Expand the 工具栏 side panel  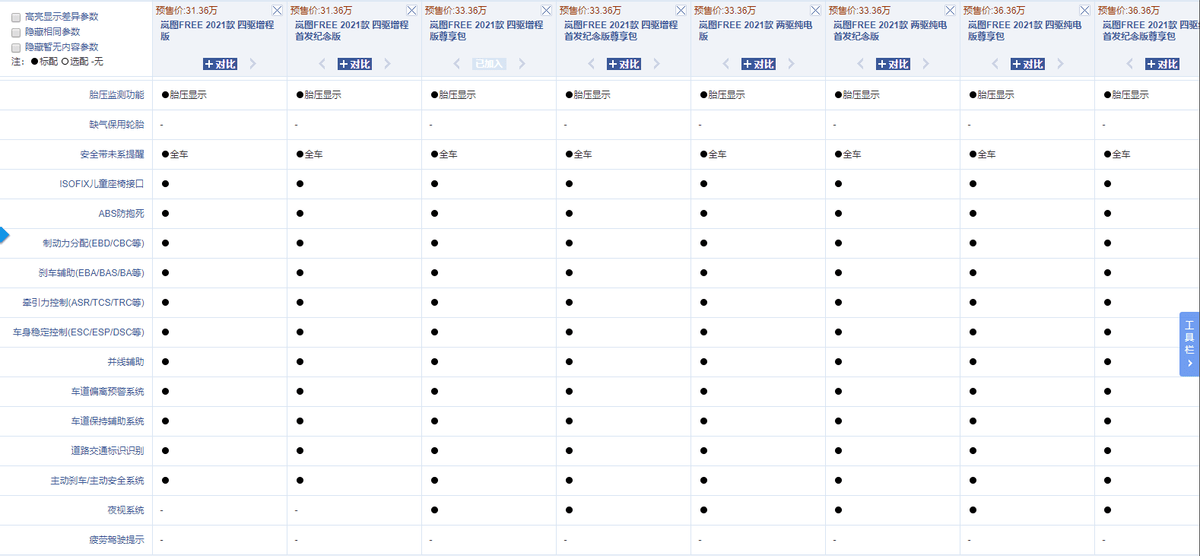tap(1189, 343)
